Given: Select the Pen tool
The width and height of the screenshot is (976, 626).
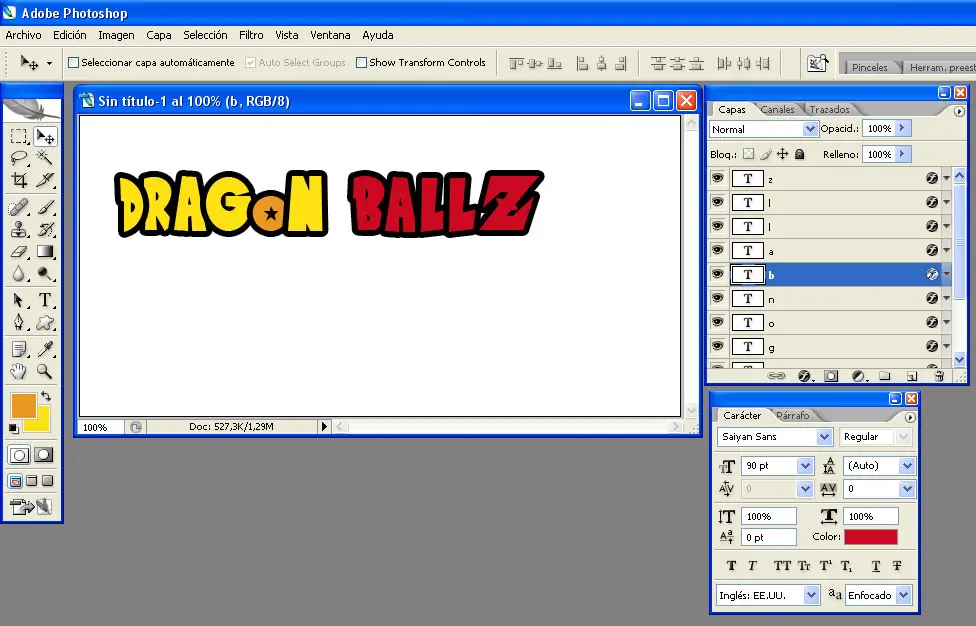Looking at the screenshot, I should click(x=19, y=322).
